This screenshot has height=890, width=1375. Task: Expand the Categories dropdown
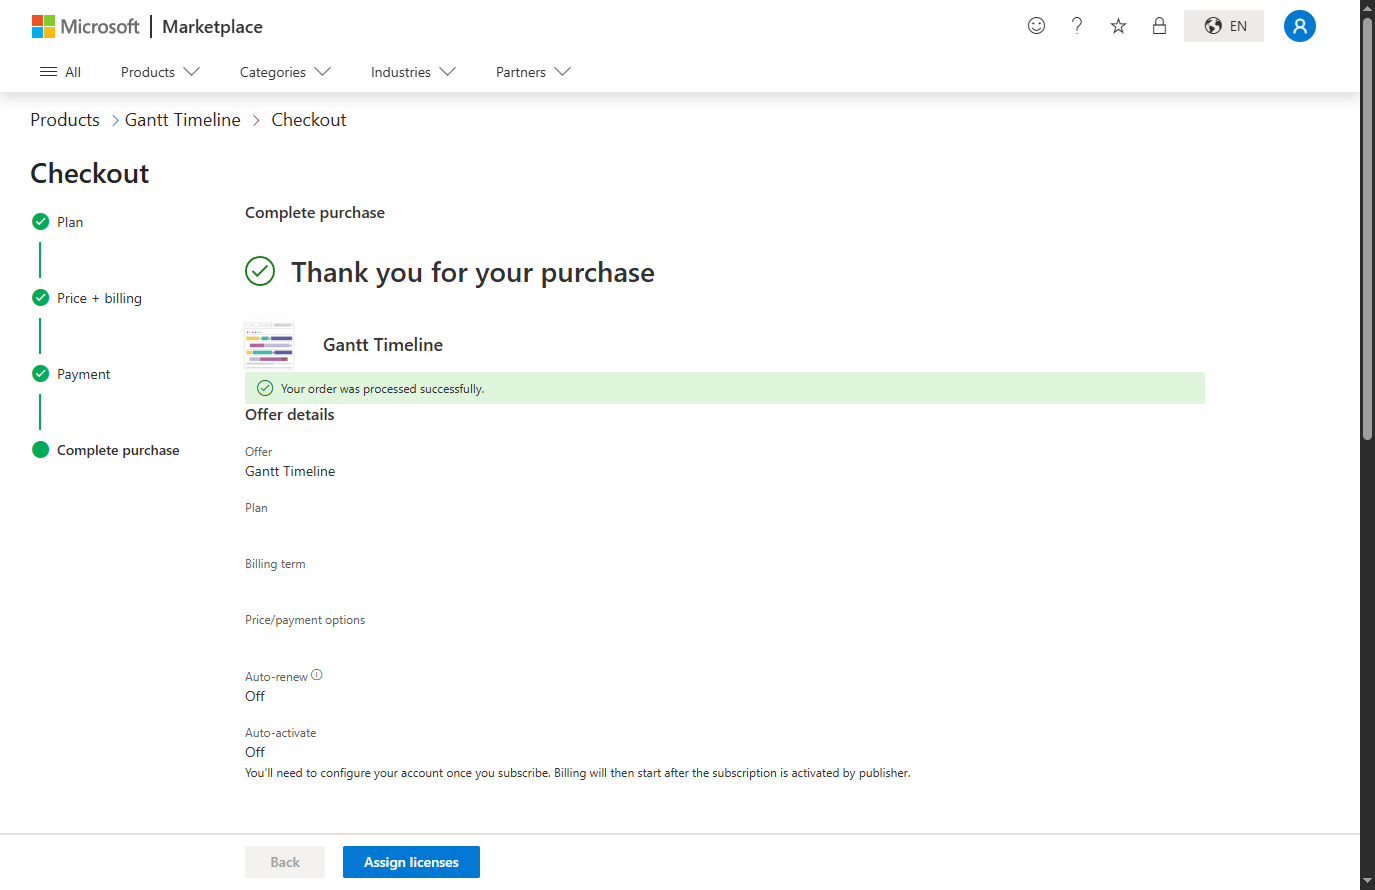coord(285,72)
